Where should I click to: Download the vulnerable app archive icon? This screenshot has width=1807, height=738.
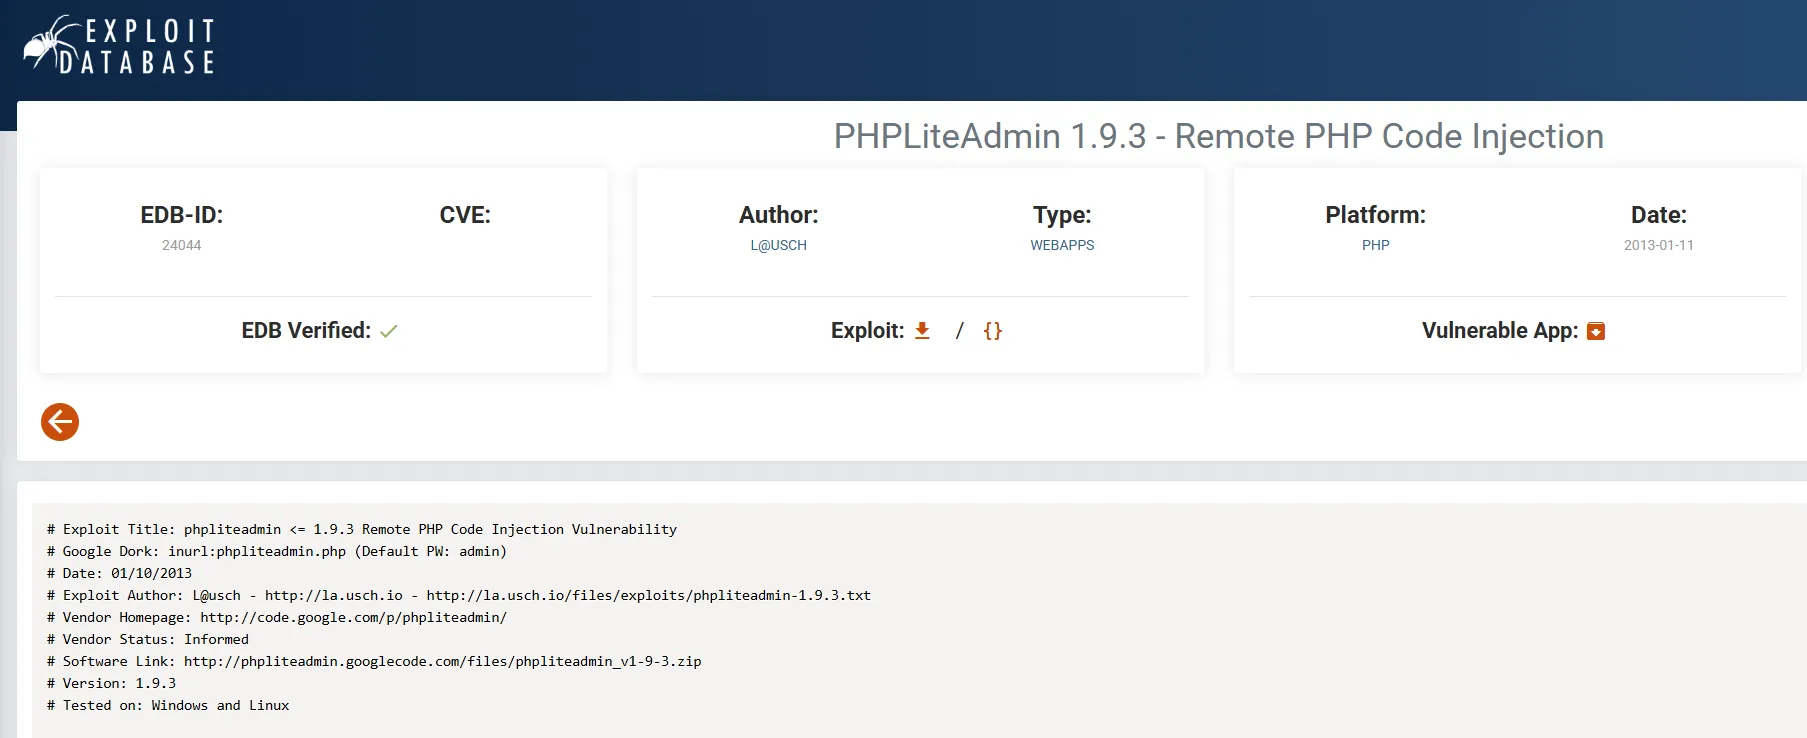coord(1596,331)
